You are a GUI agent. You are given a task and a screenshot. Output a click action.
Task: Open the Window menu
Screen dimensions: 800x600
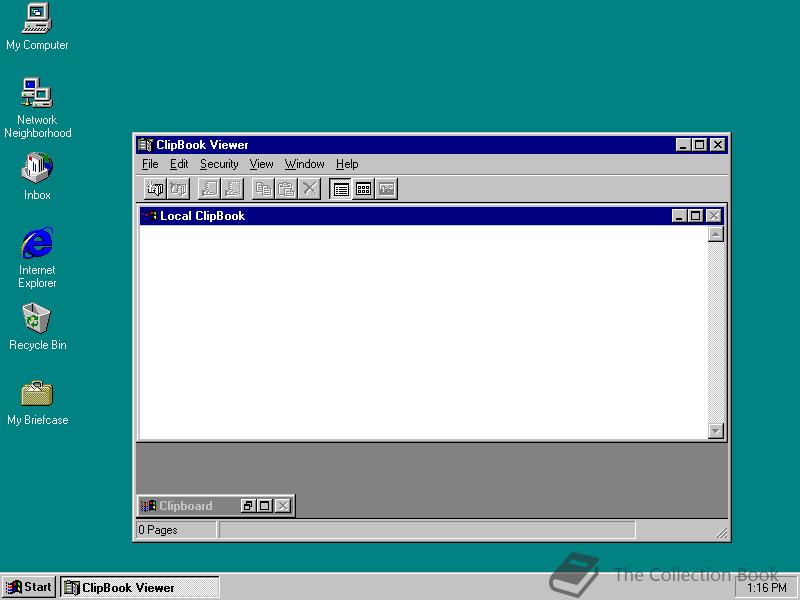click(304, 164)
